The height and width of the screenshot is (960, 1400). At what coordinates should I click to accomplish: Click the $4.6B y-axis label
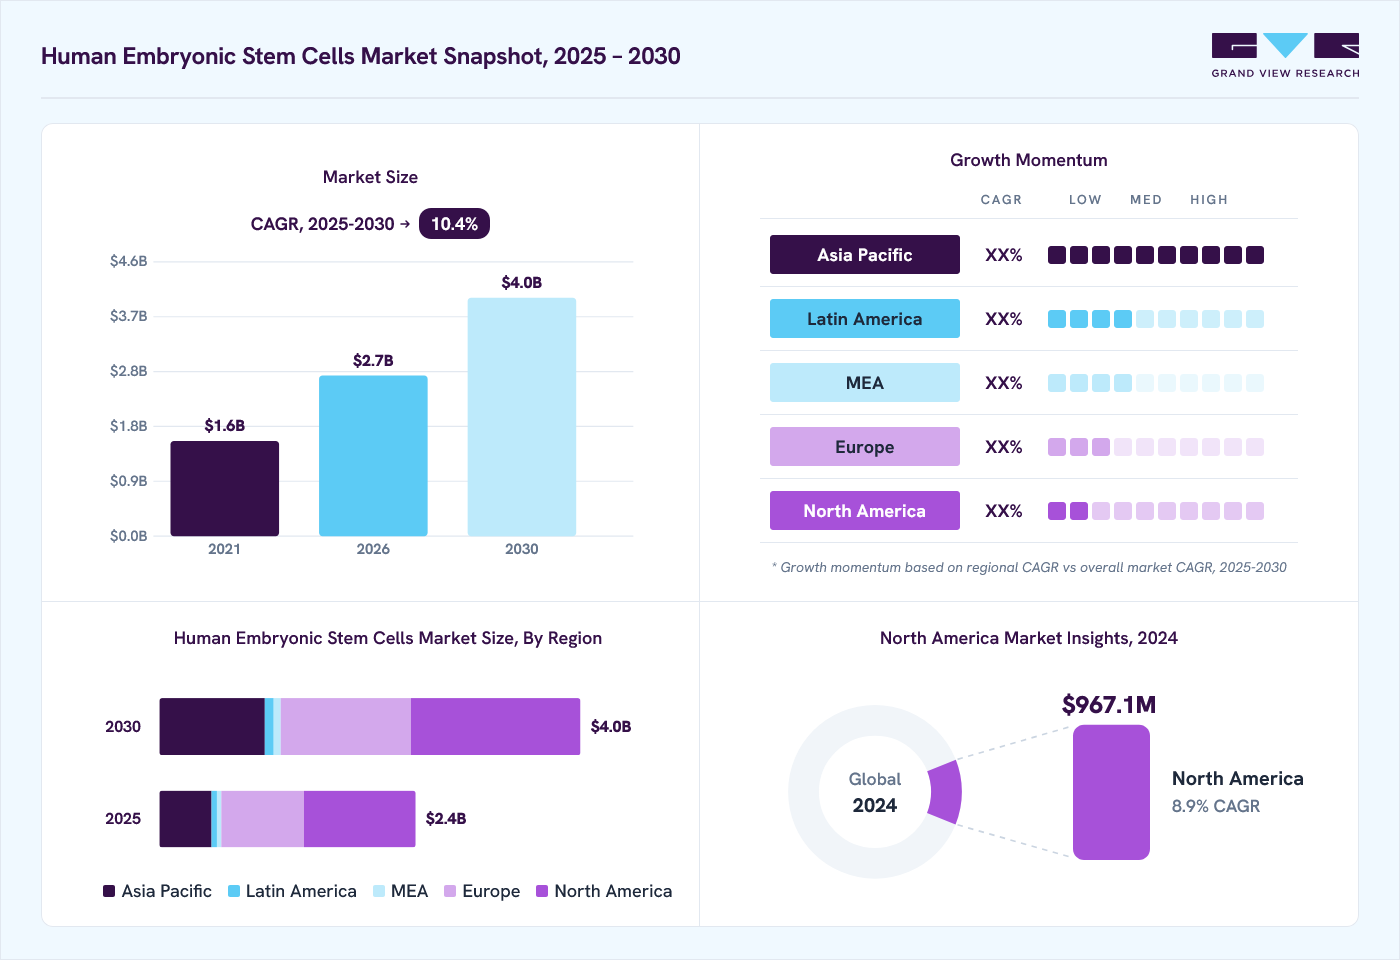tap(129, 261)
